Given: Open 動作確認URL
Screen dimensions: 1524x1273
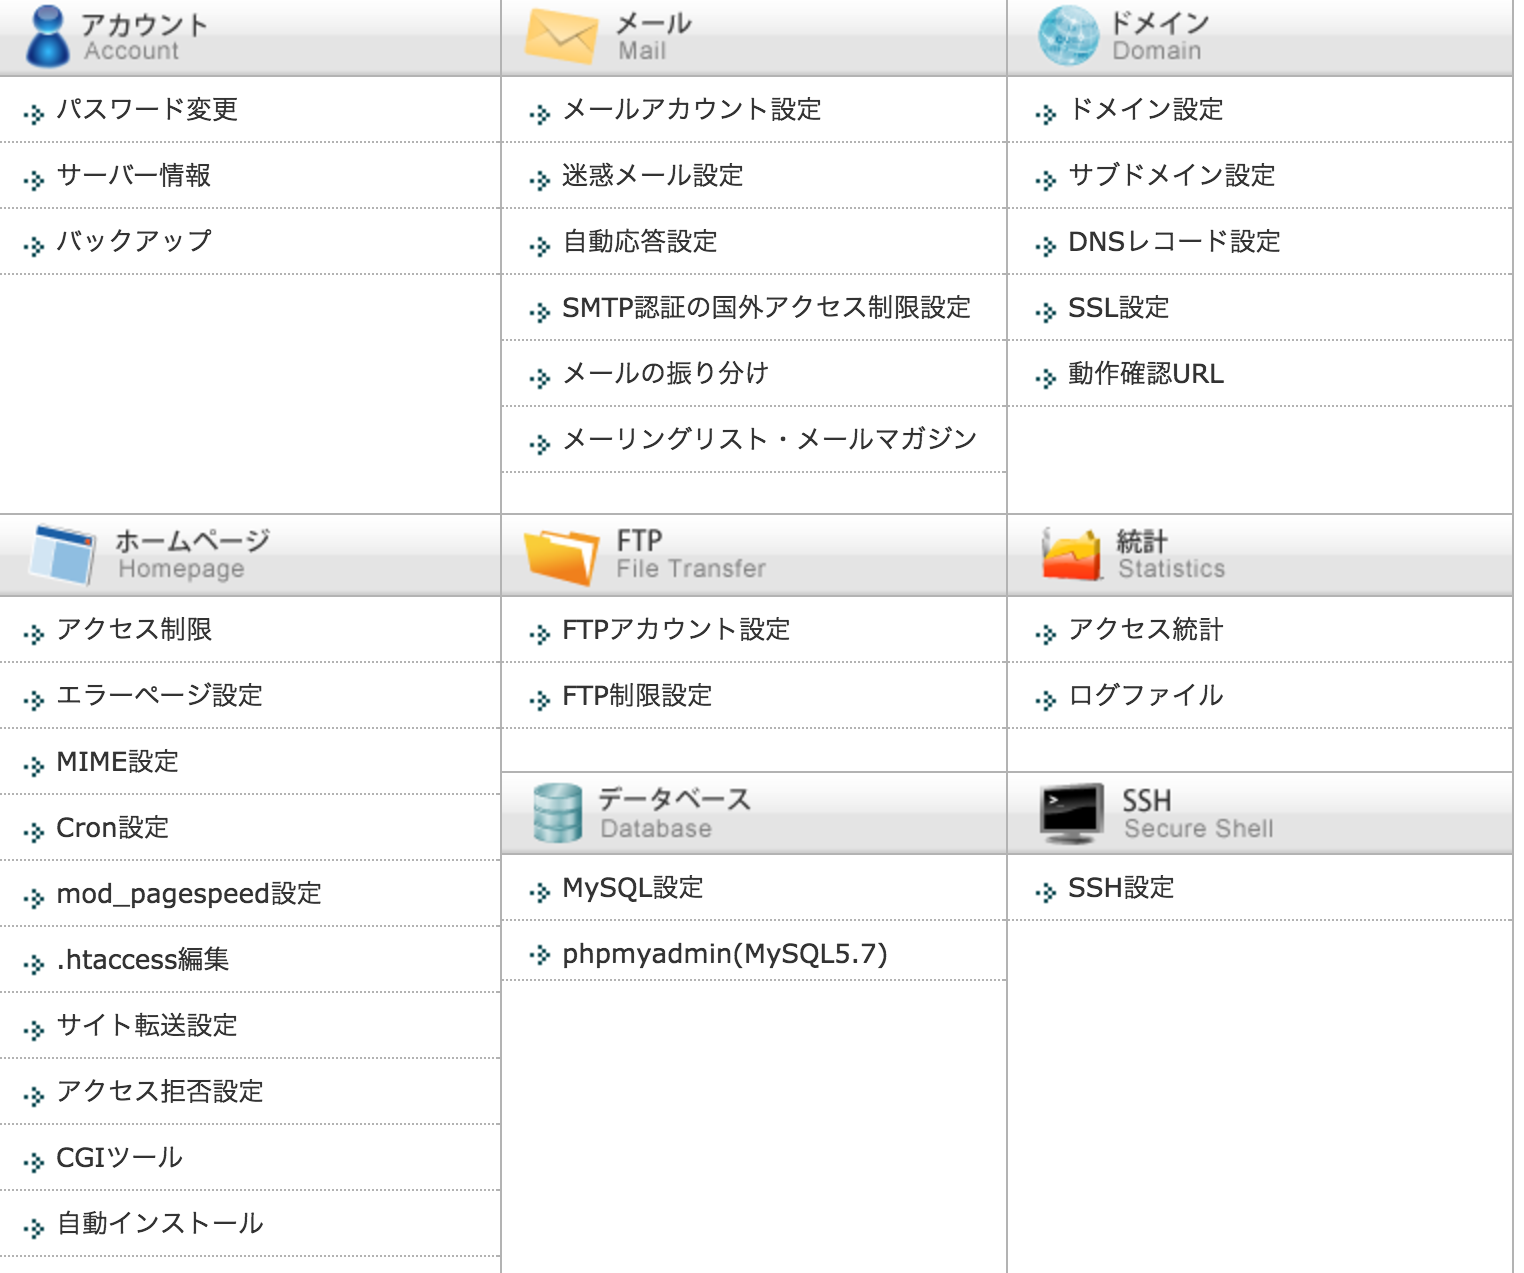Looking at the screenshot, I should coord(1146,373).
